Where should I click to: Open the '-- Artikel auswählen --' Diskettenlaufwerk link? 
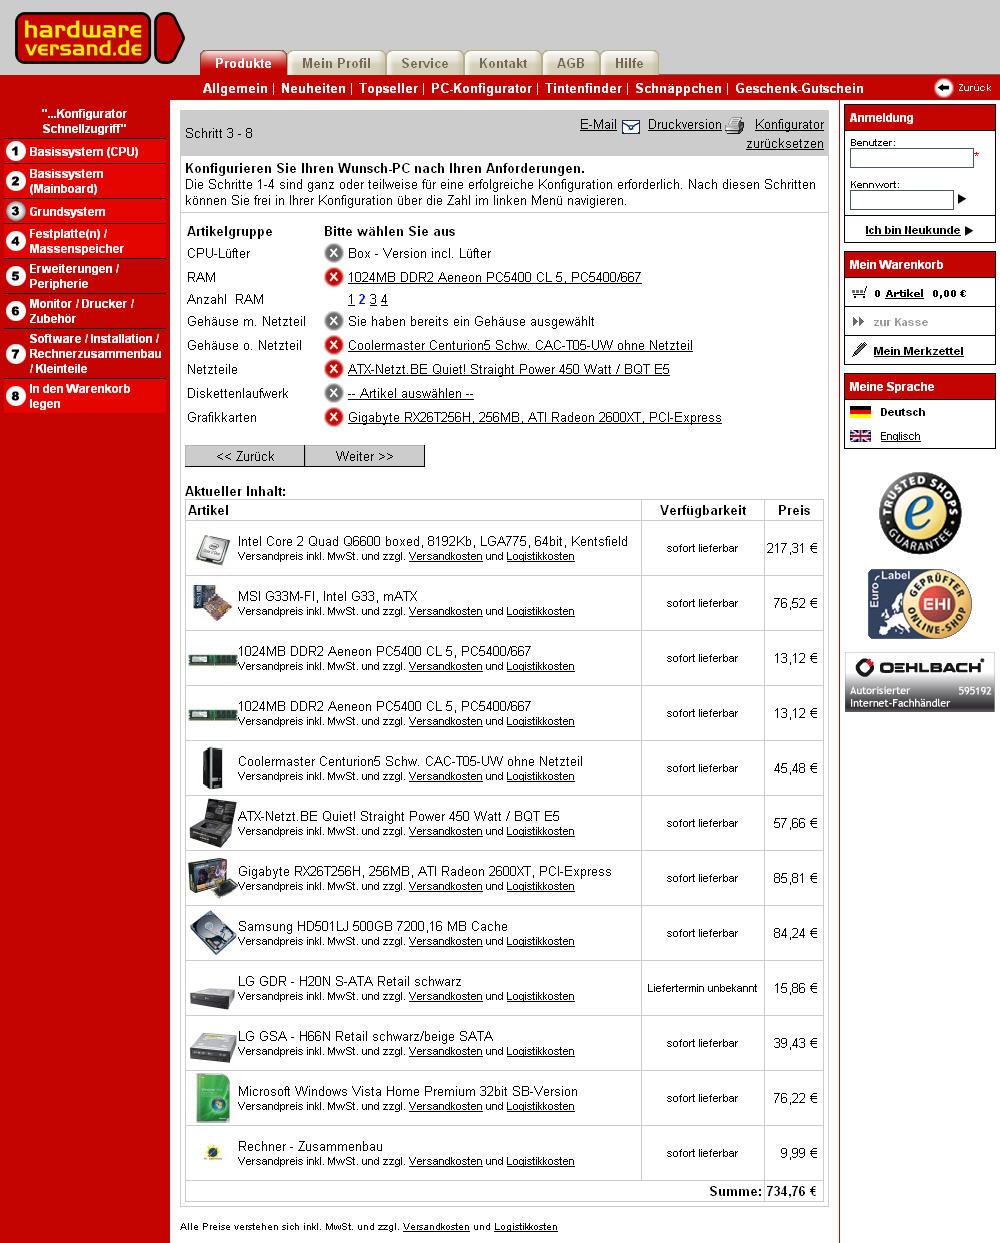411,393
